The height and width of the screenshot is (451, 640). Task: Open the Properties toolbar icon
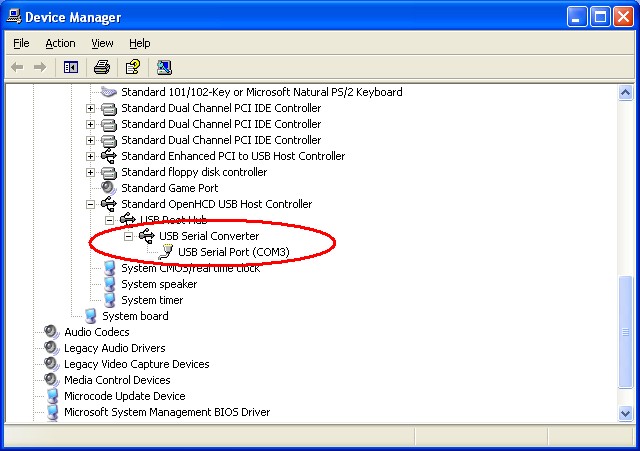tap(133, 67)
